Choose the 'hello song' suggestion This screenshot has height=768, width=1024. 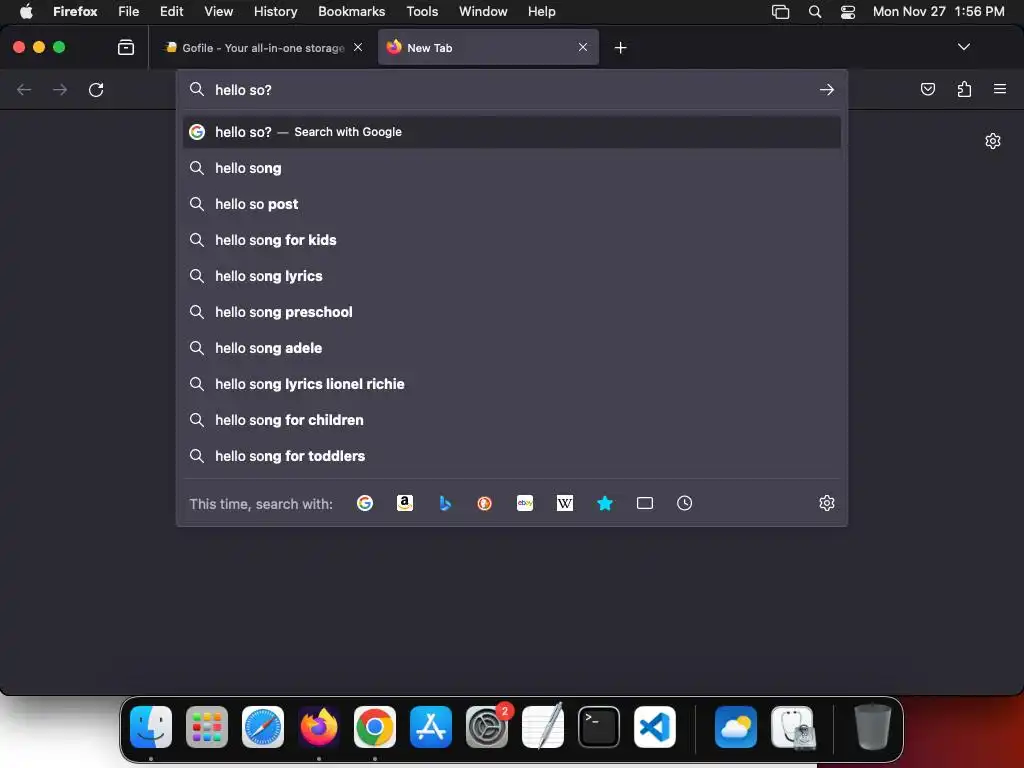click(x=512, y=168)
